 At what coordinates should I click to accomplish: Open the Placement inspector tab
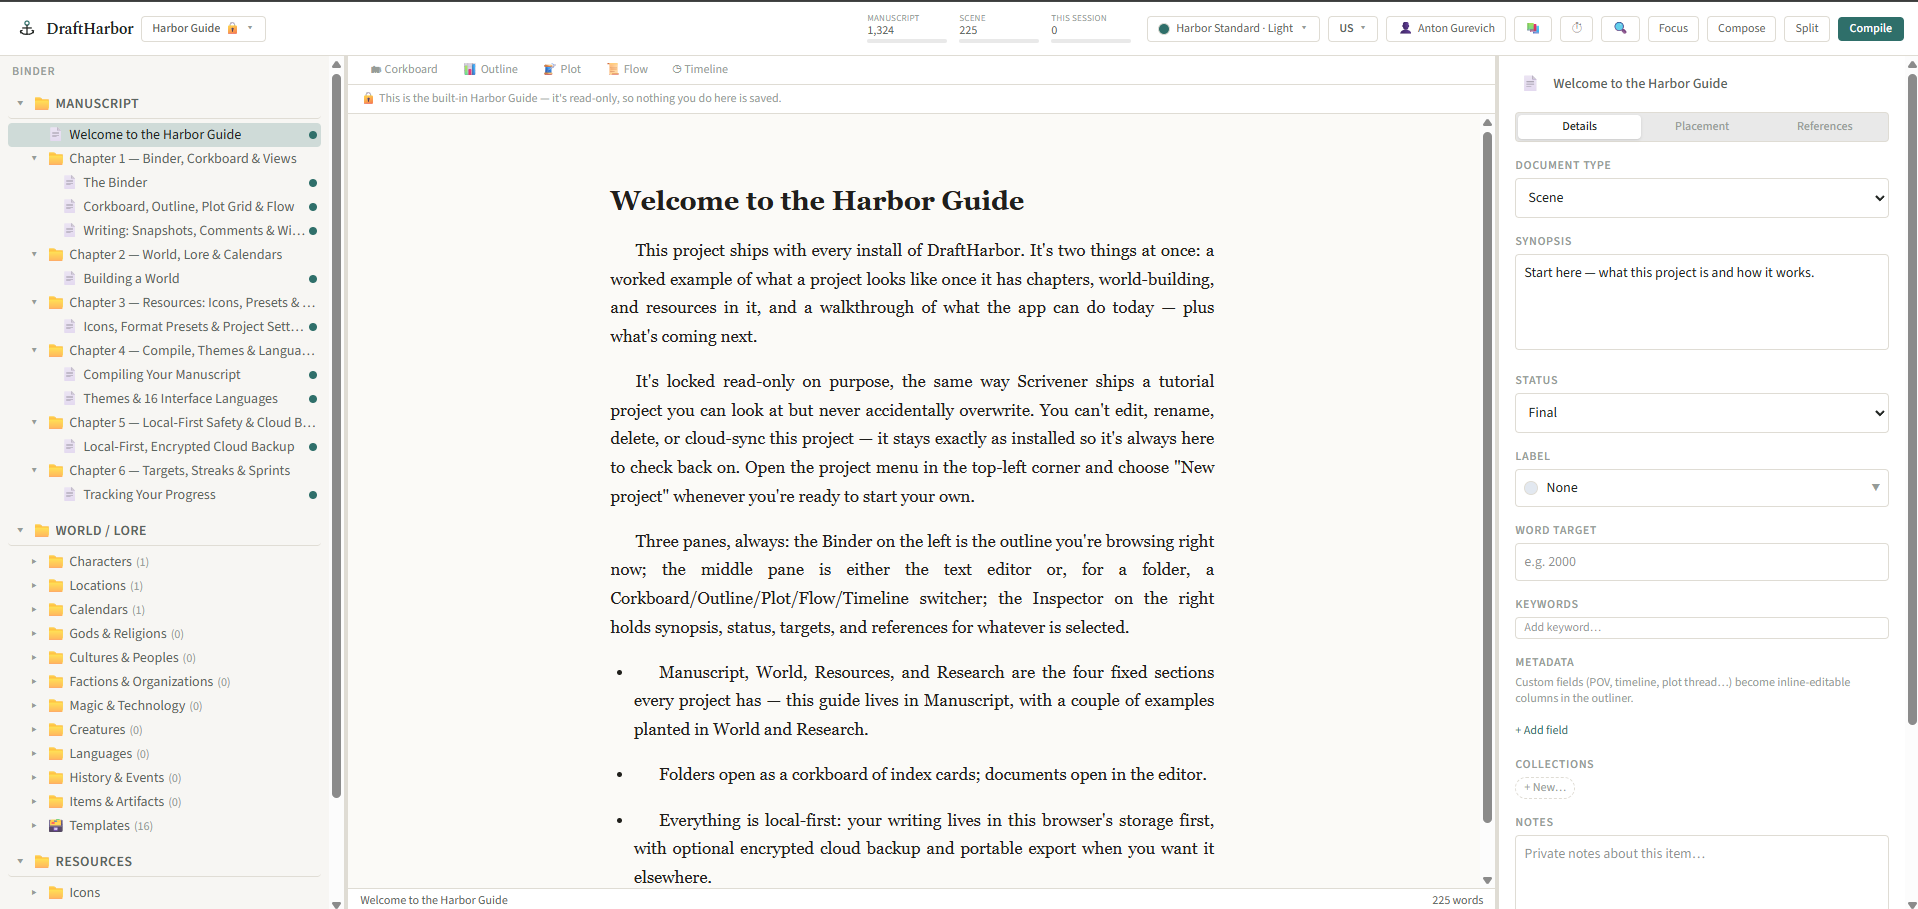point(1701,126)
